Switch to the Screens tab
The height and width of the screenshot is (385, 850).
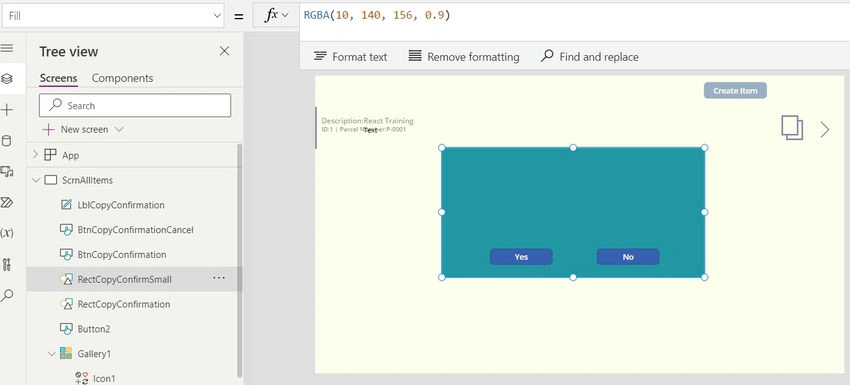point(59,78)
